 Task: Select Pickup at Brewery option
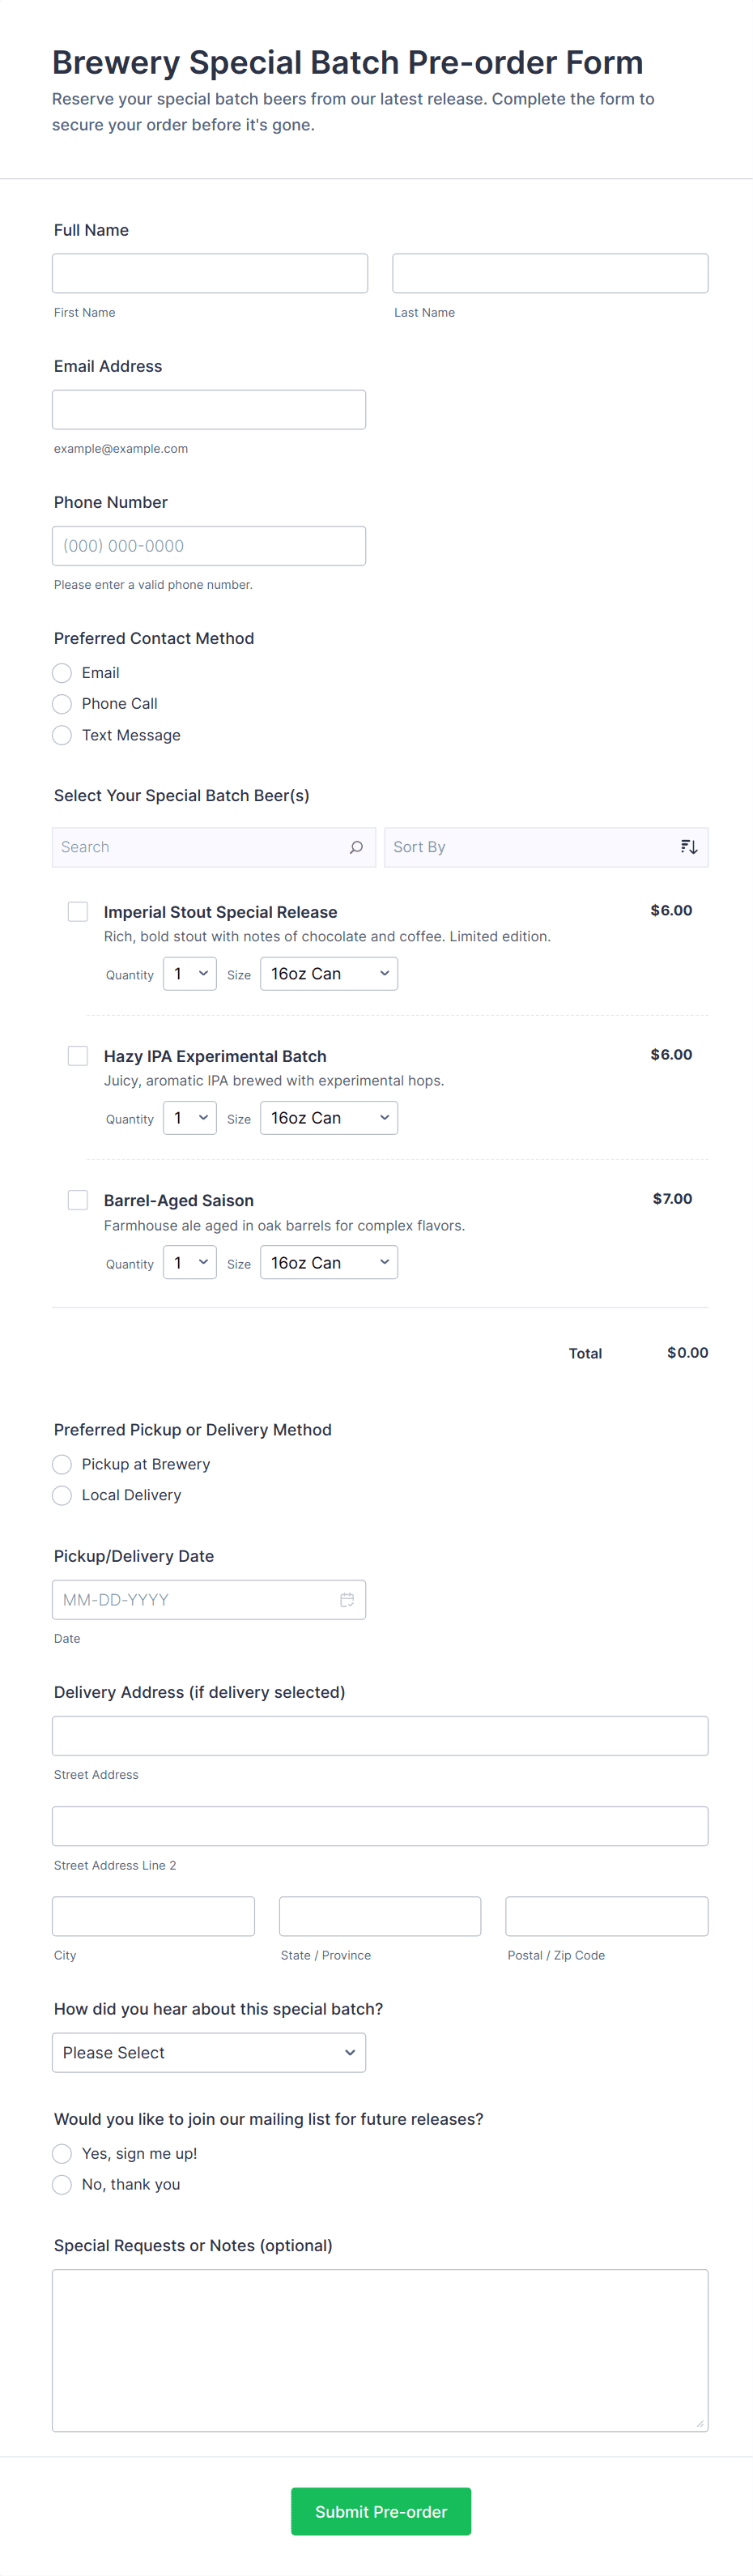pos(62,1464)
